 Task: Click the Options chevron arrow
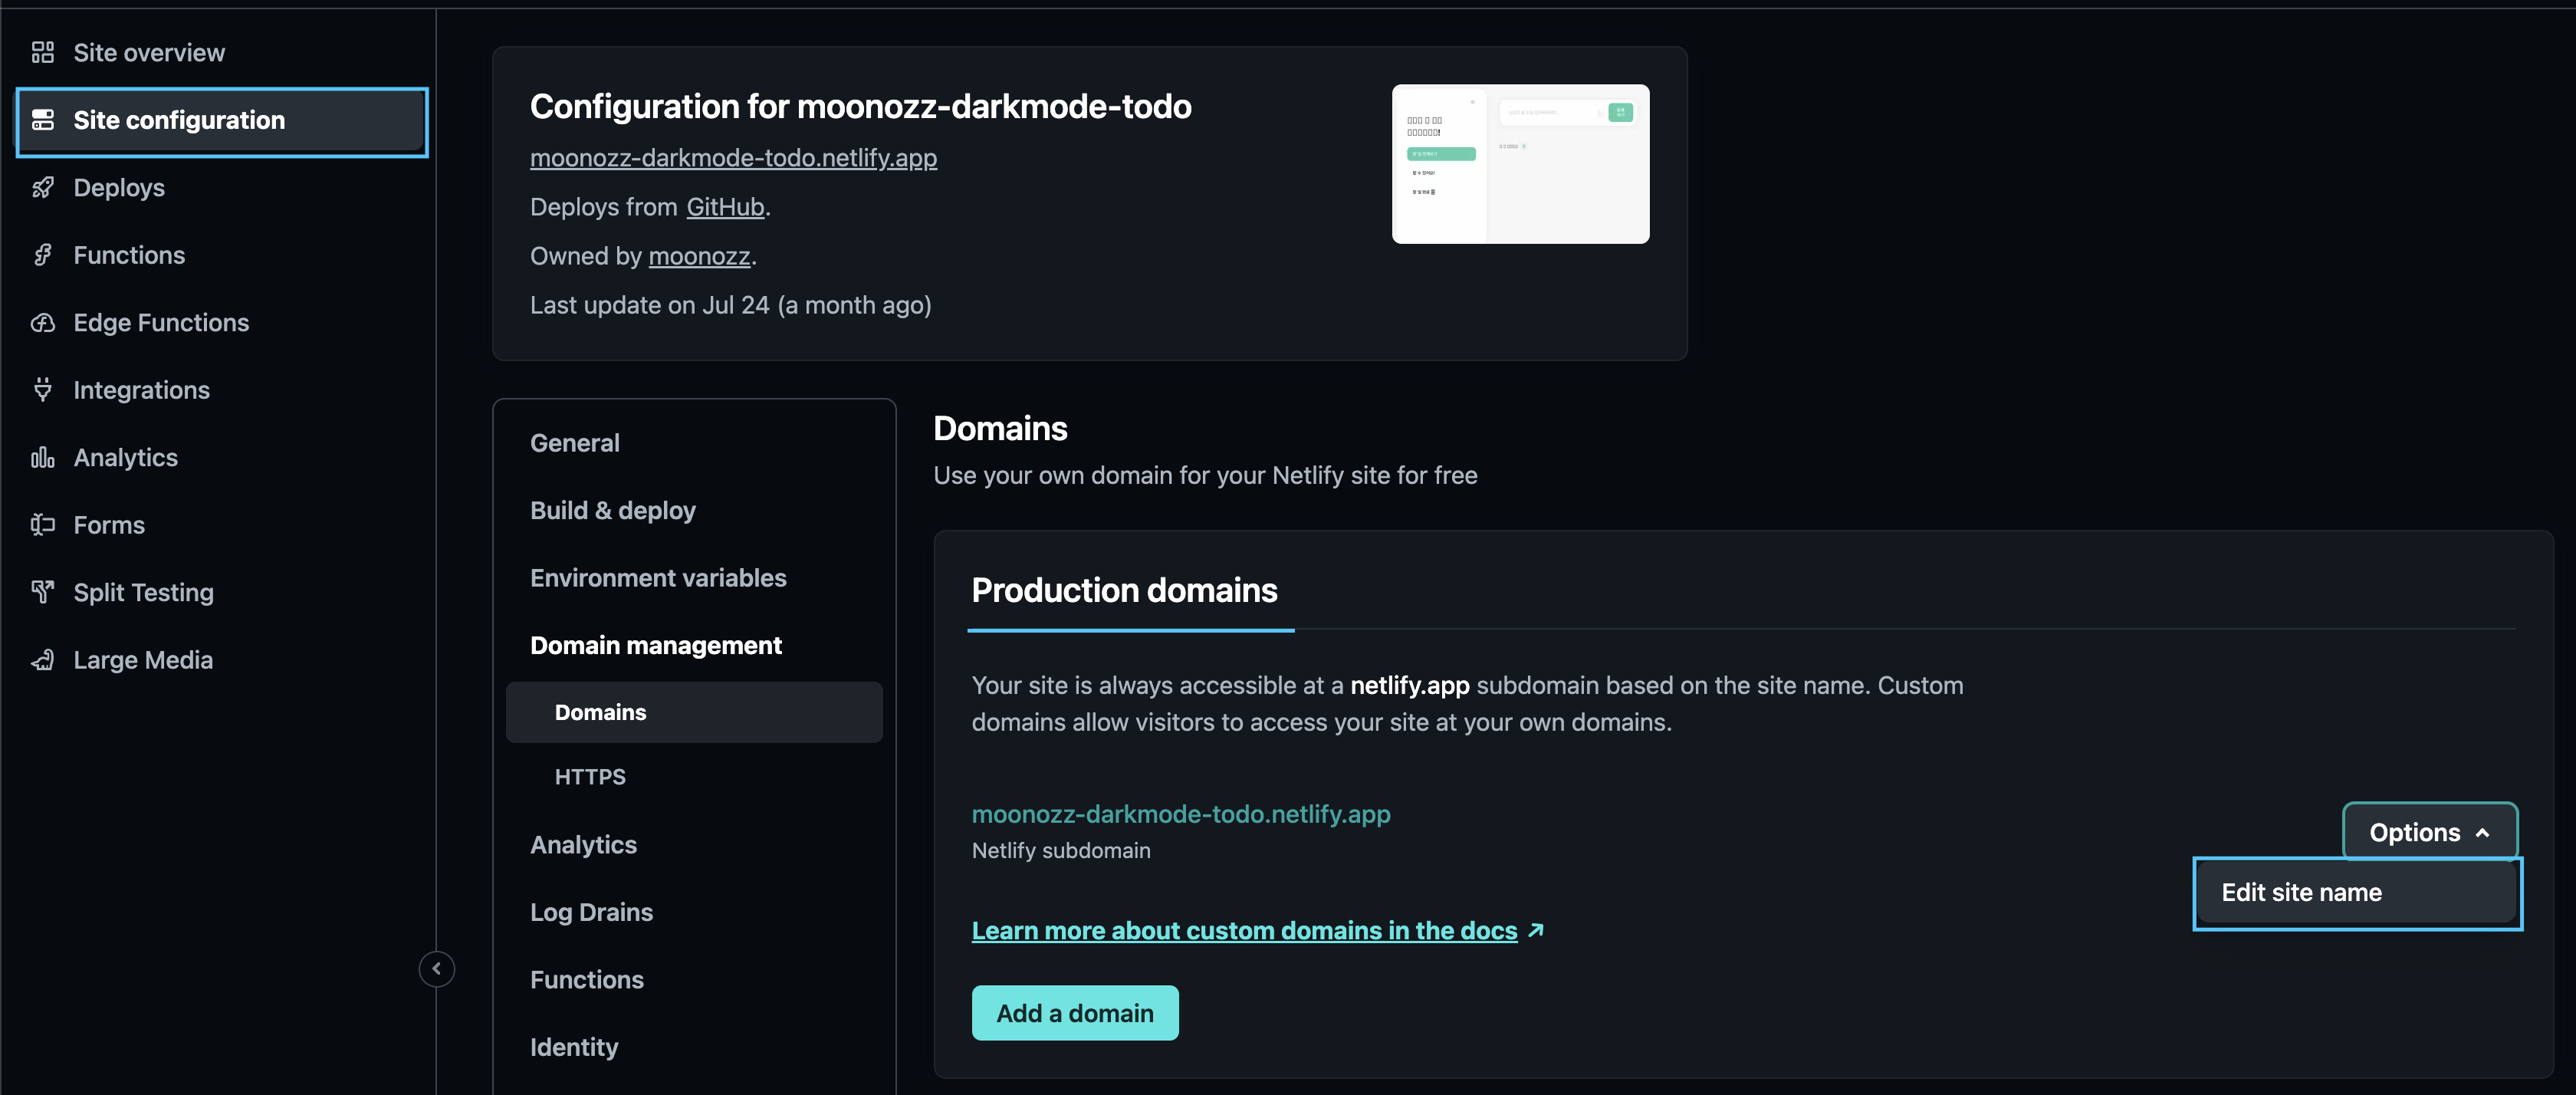point(2482,833)
